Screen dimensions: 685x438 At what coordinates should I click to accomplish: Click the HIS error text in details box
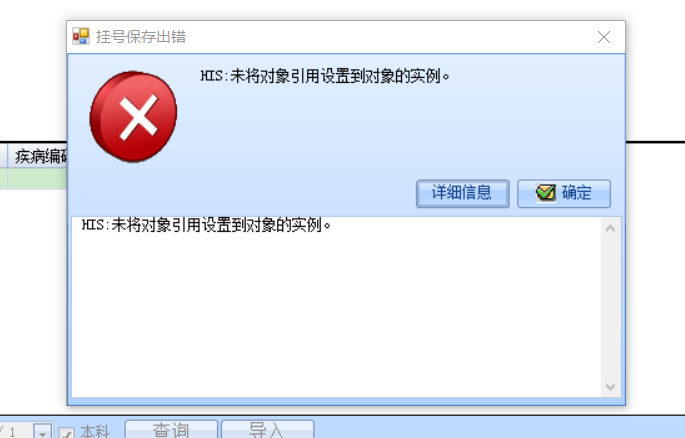(206, 225)
